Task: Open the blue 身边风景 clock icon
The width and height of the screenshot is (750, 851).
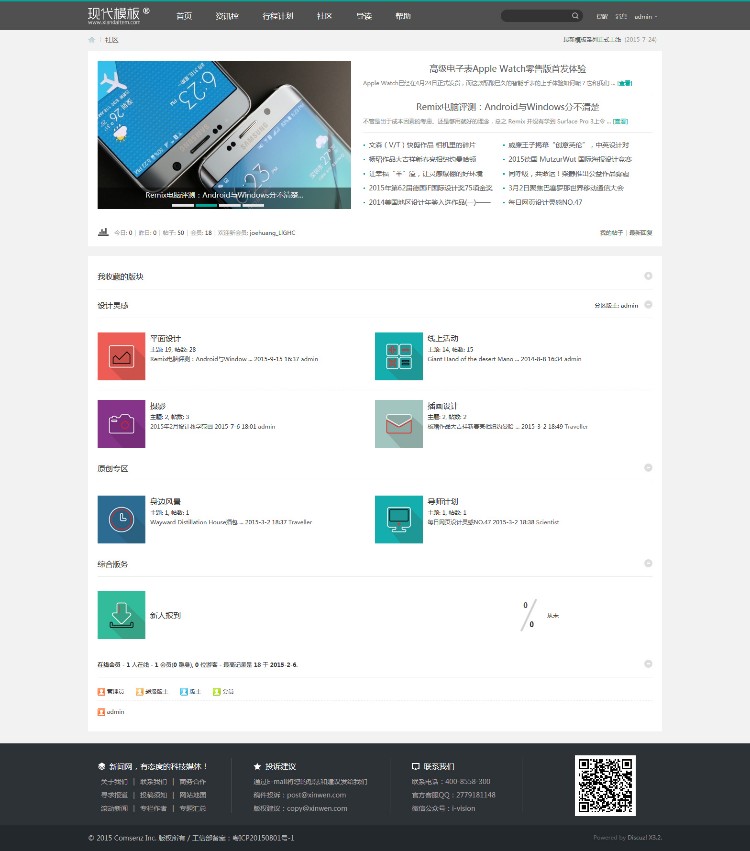Action: [122, 519]
